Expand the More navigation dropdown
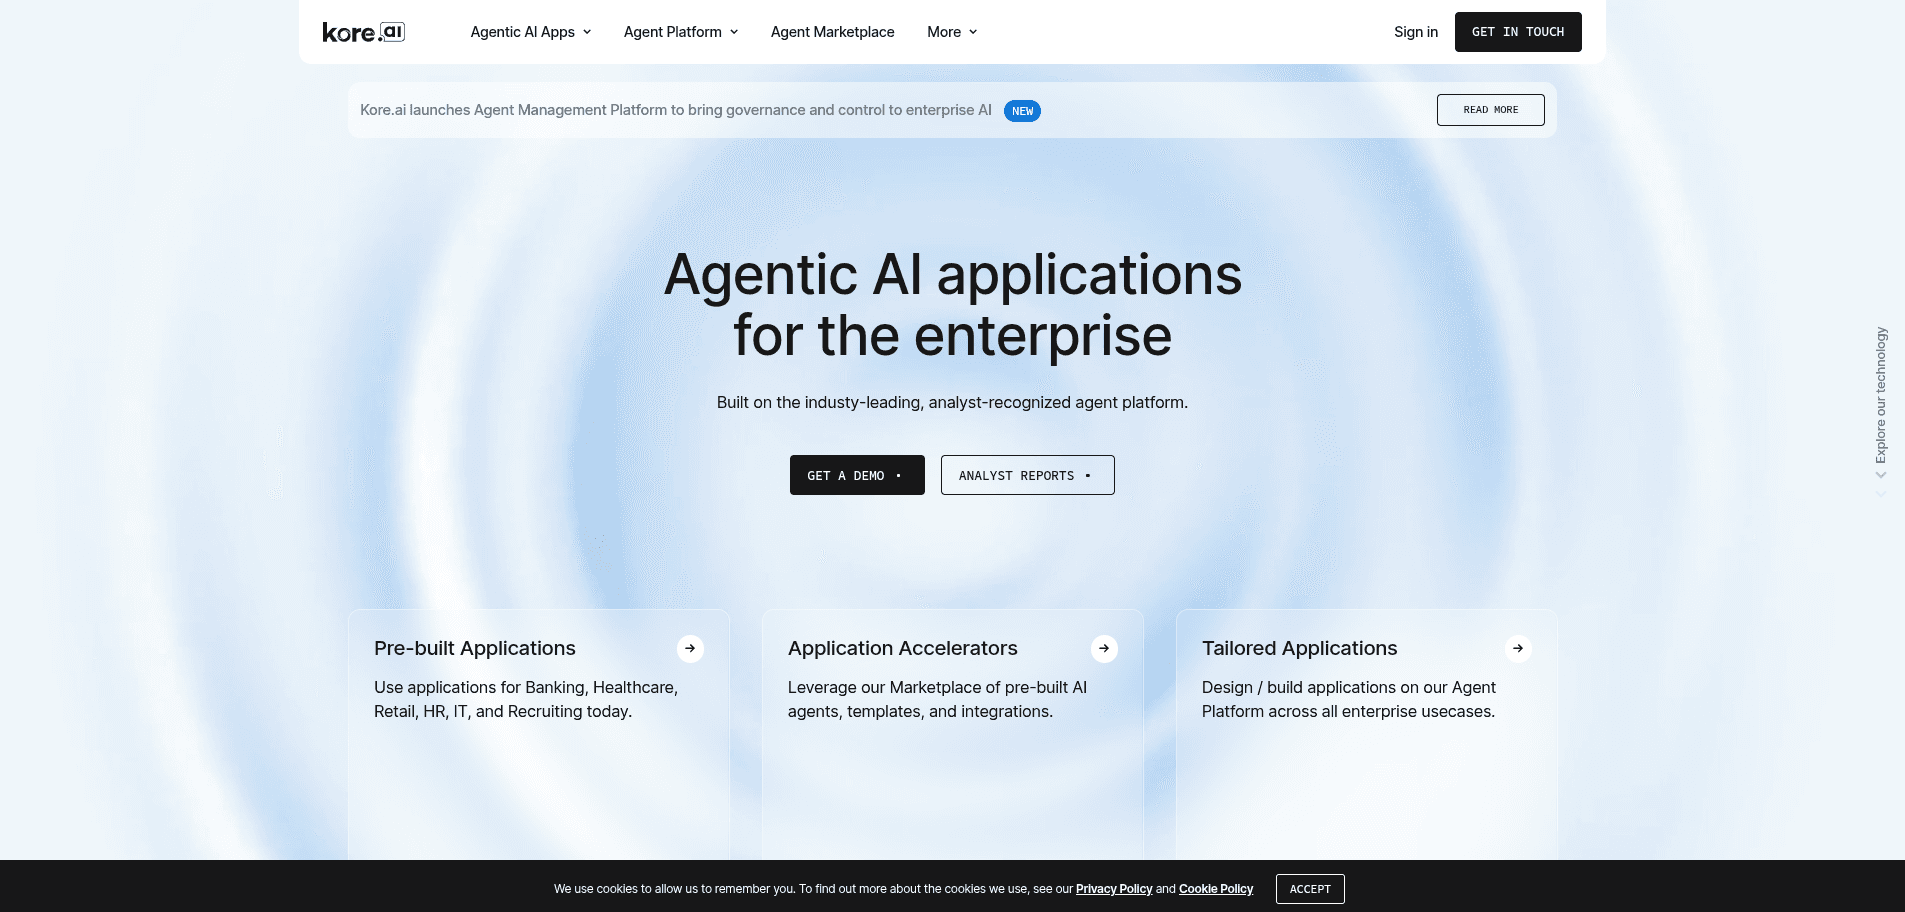 (x=951, y=31)
